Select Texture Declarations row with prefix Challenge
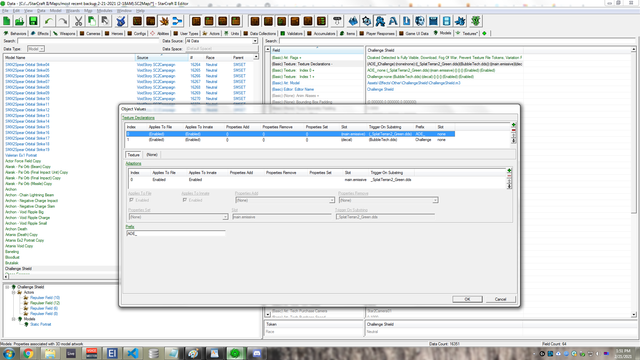 tap(290, 140)
